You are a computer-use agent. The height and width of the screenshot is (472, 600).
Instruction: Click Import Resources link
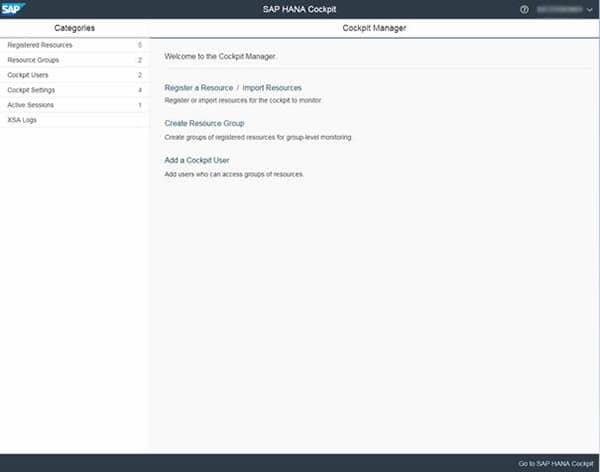(272, 88)
